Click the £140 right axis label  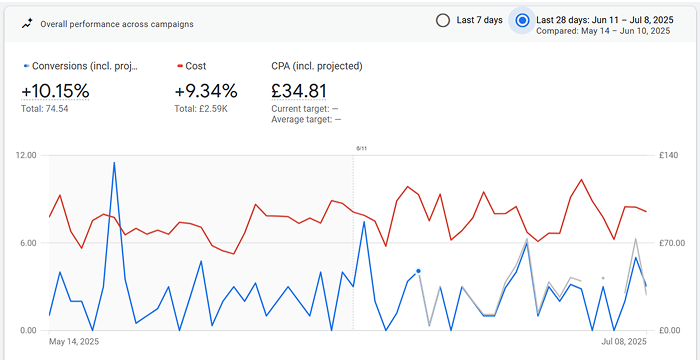click(x=668, y=155)
